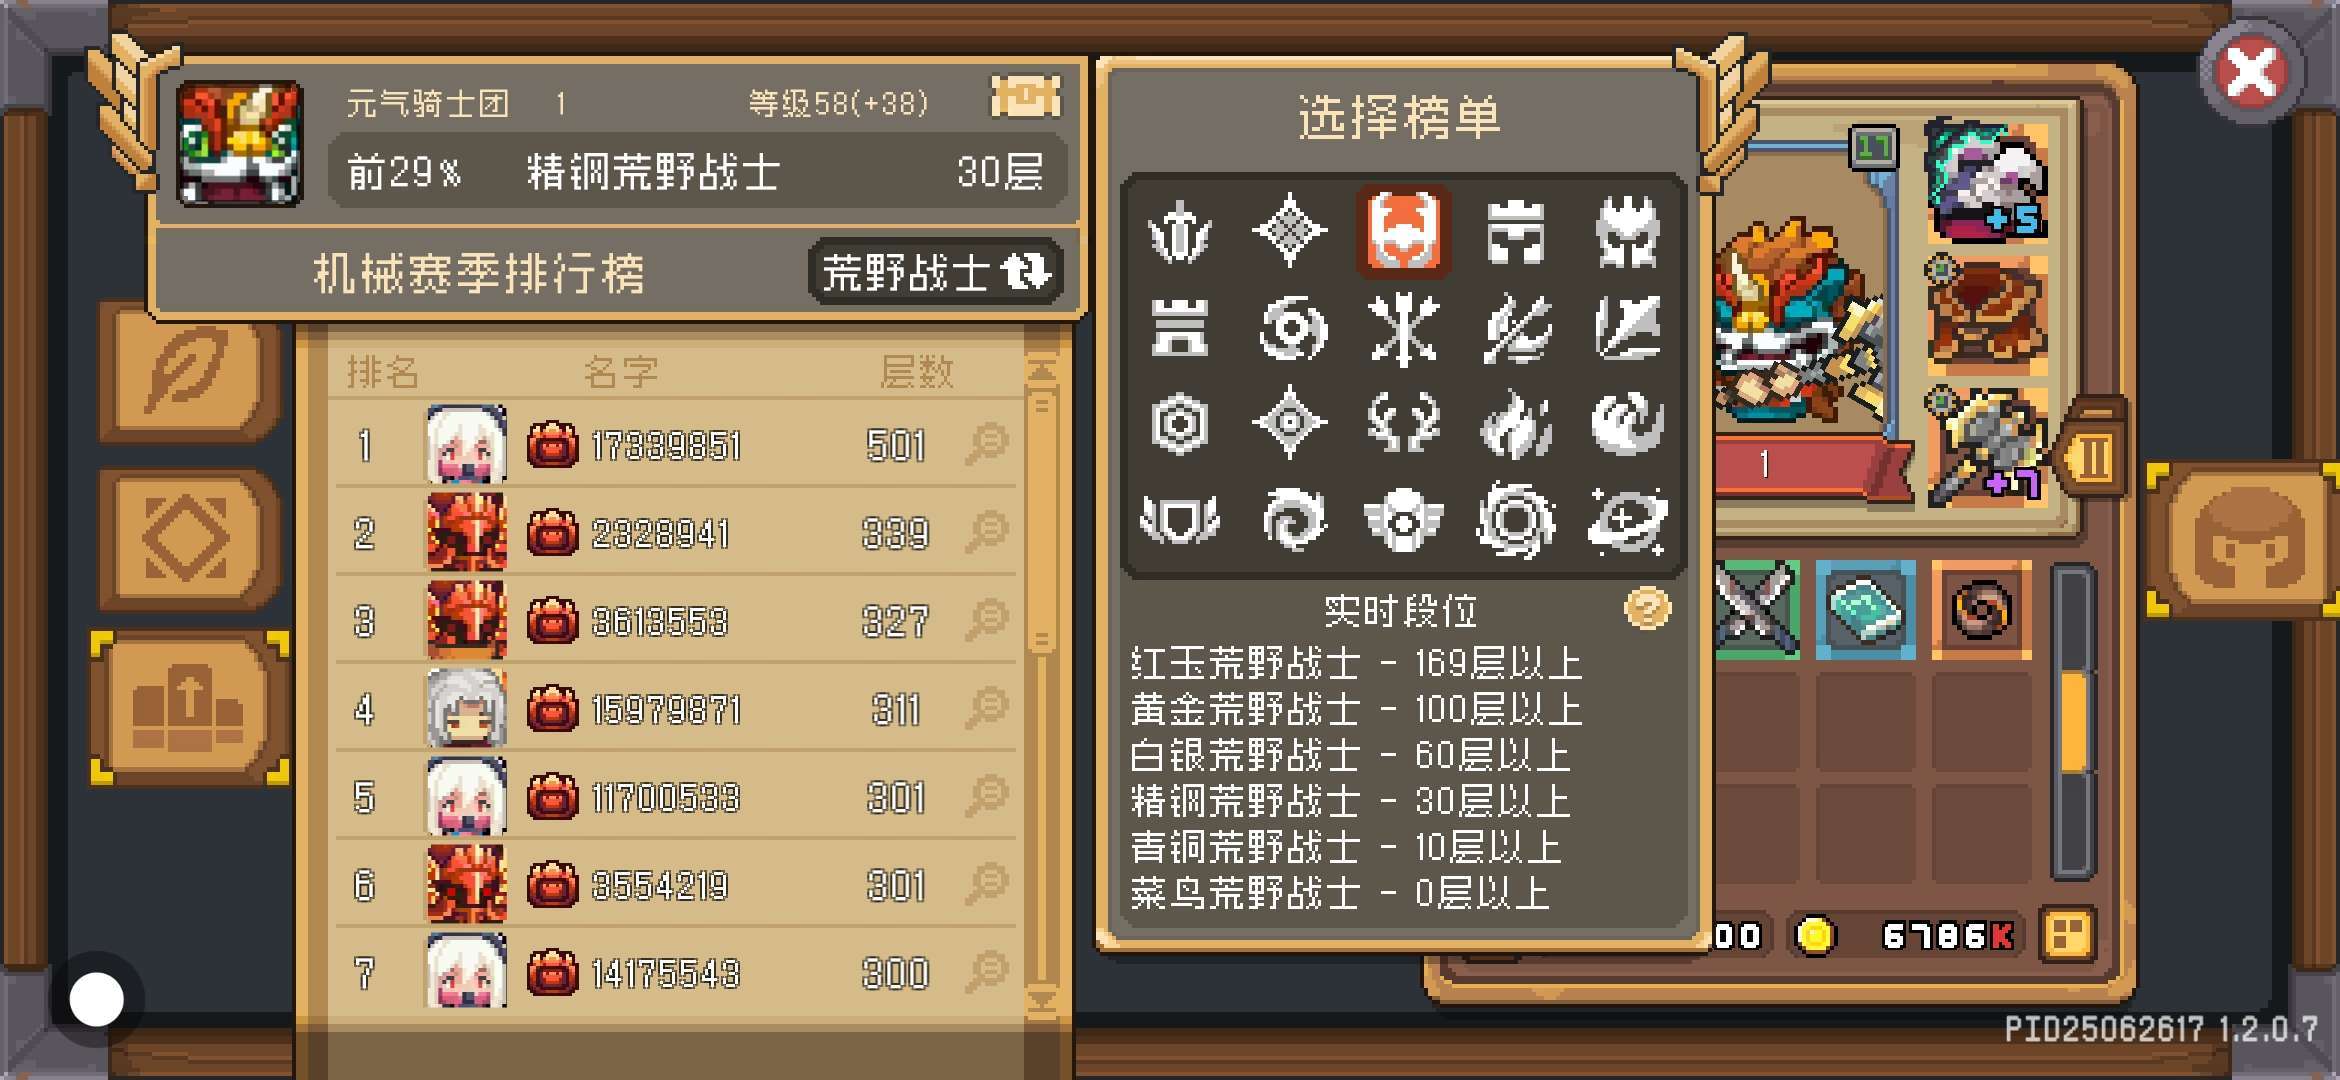Image resolution: width=2340 pixels, height=1080 pixels.
Task: Open the podium ranking tab
Action: 189,707
